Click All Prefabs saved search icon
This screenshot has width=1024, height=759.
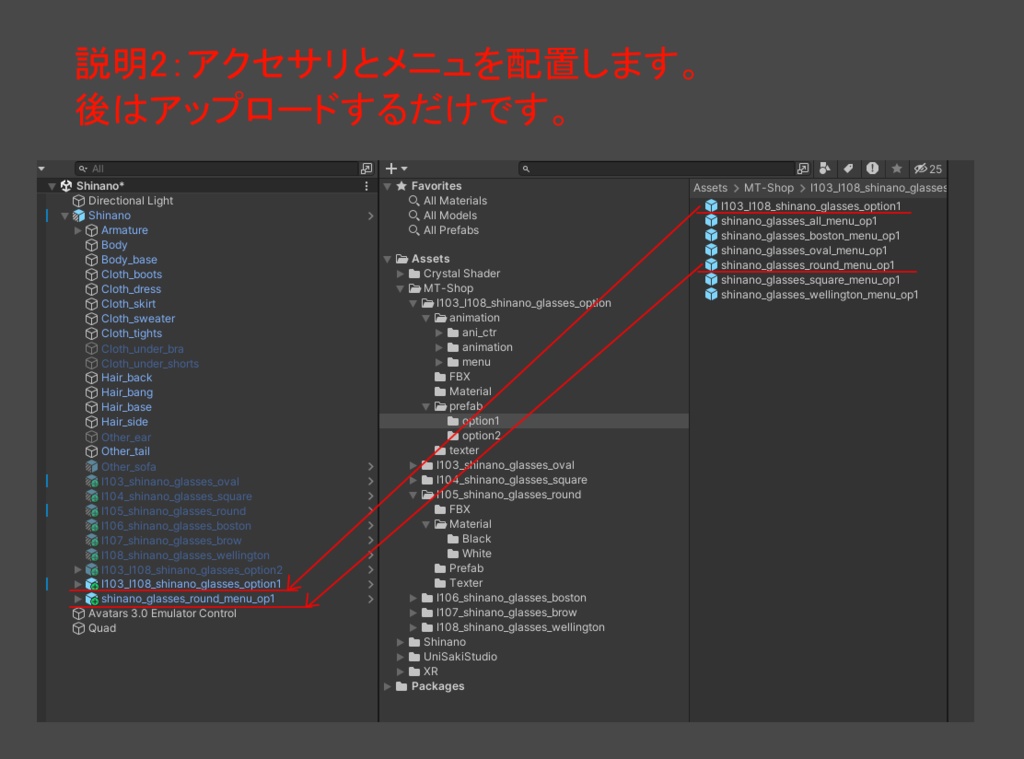pos(414,230)
